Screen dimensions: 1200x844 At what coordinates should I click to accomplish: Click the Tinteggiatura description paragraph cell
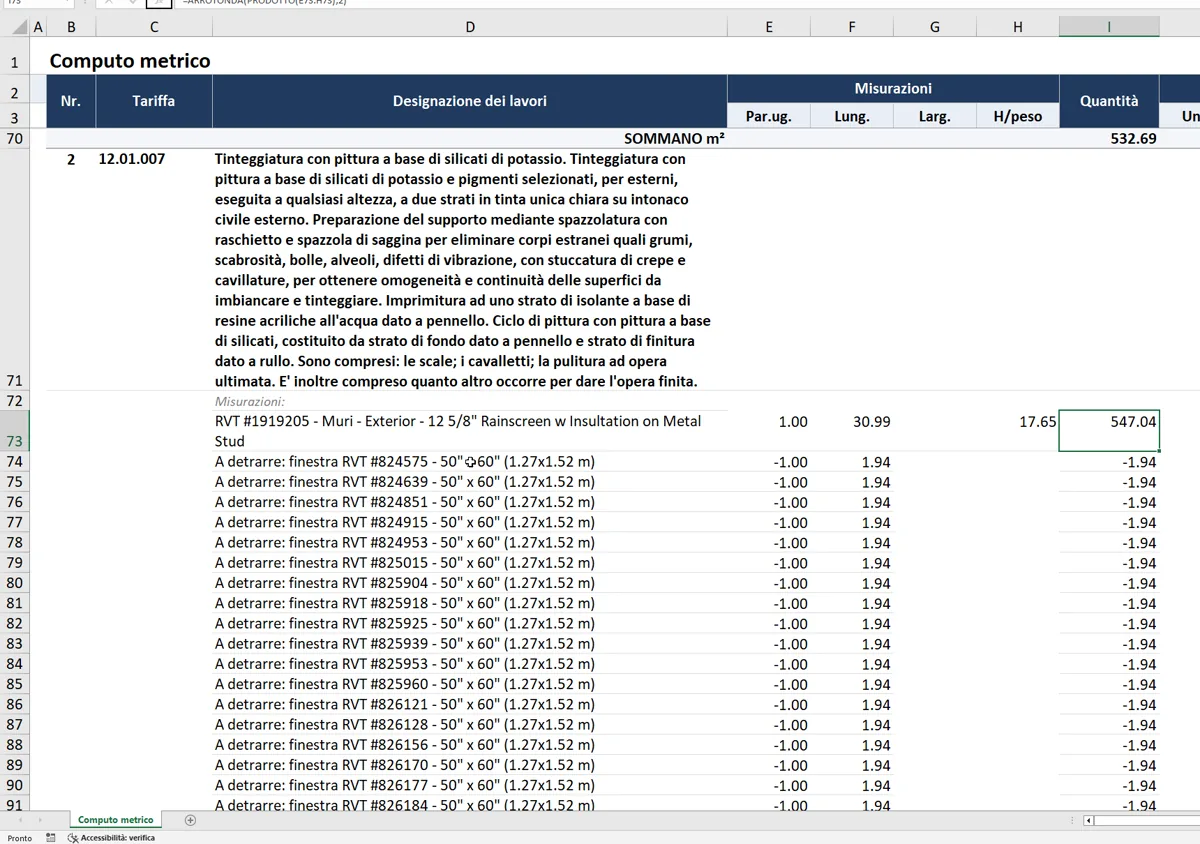click(470, 270)
